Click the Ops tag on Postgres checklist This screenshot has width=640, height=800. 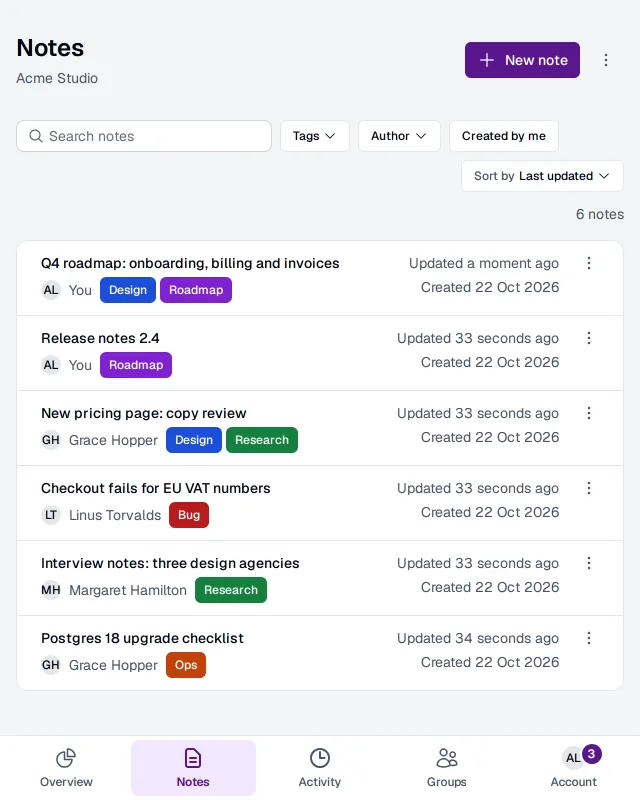[186, 665]
